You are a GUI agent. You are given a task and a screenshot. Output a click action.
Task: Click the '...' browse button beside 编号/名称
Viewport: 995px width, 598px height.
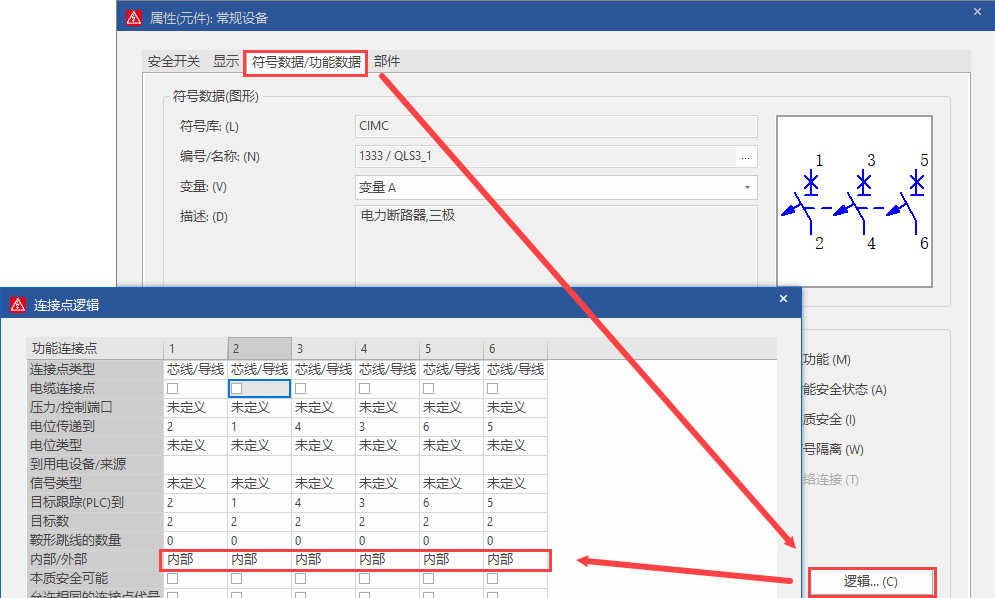[745, 156]
